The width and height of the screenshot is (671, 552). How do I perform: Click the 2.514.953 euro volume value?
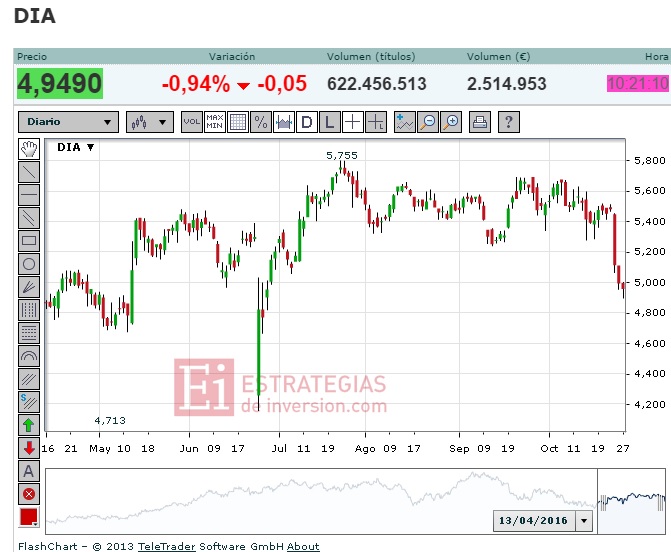pyautogui.click(x=507, y=84)
